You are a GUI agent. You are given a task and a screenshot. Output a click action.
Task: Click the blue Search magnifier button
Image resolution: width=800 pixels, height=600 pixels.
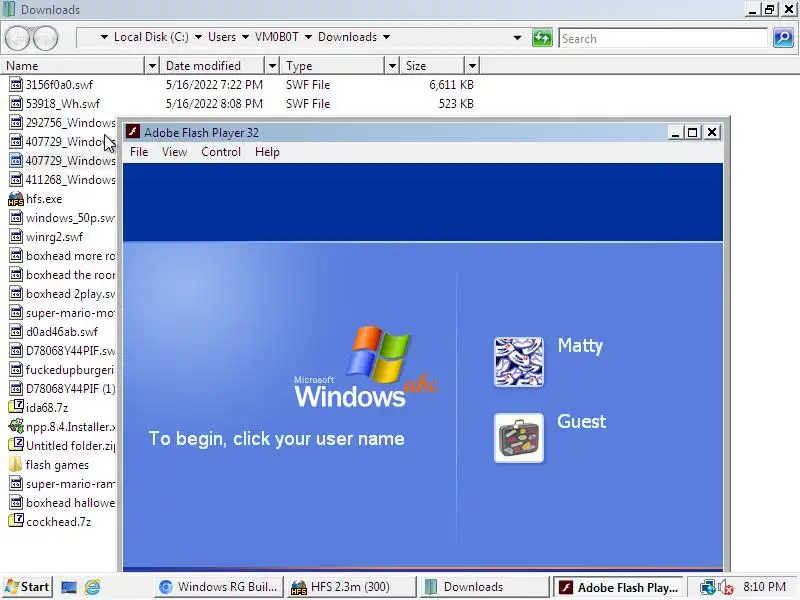click(783, 38)
